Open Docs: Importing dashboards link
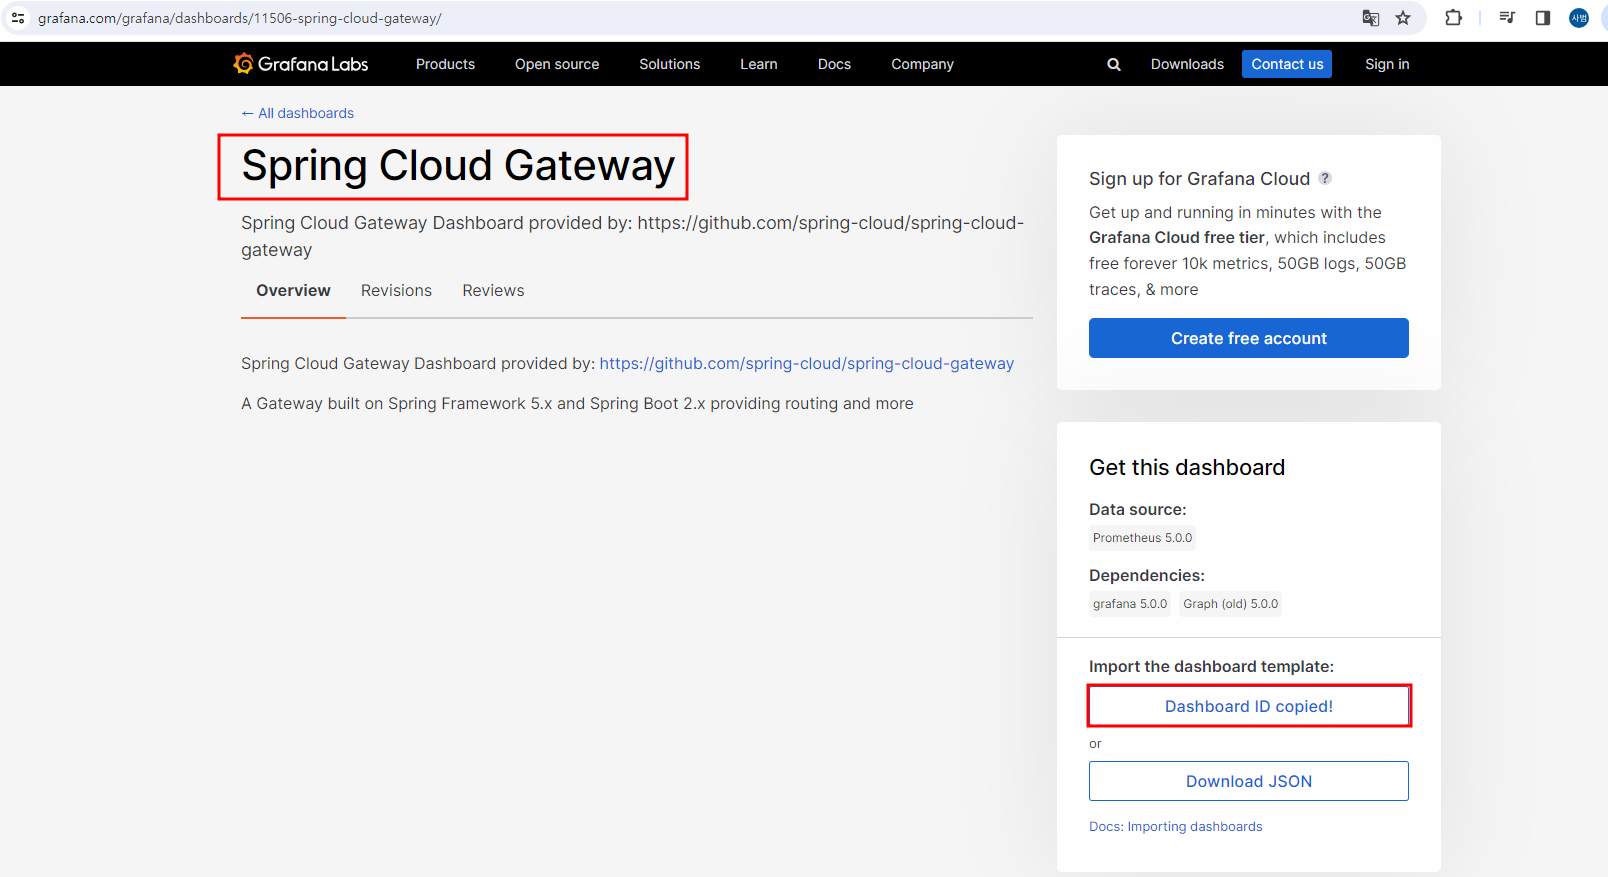Screen dimensions: 1608x877 tap(1176, 826)
